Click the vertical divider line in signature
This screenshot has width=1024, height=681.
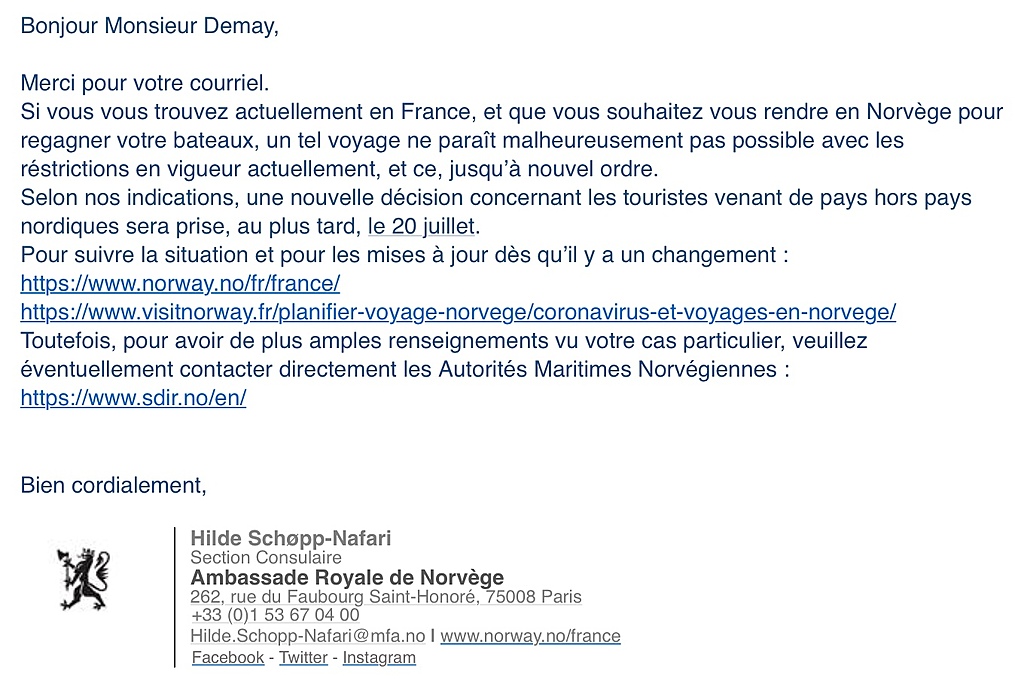coord(174,597)
